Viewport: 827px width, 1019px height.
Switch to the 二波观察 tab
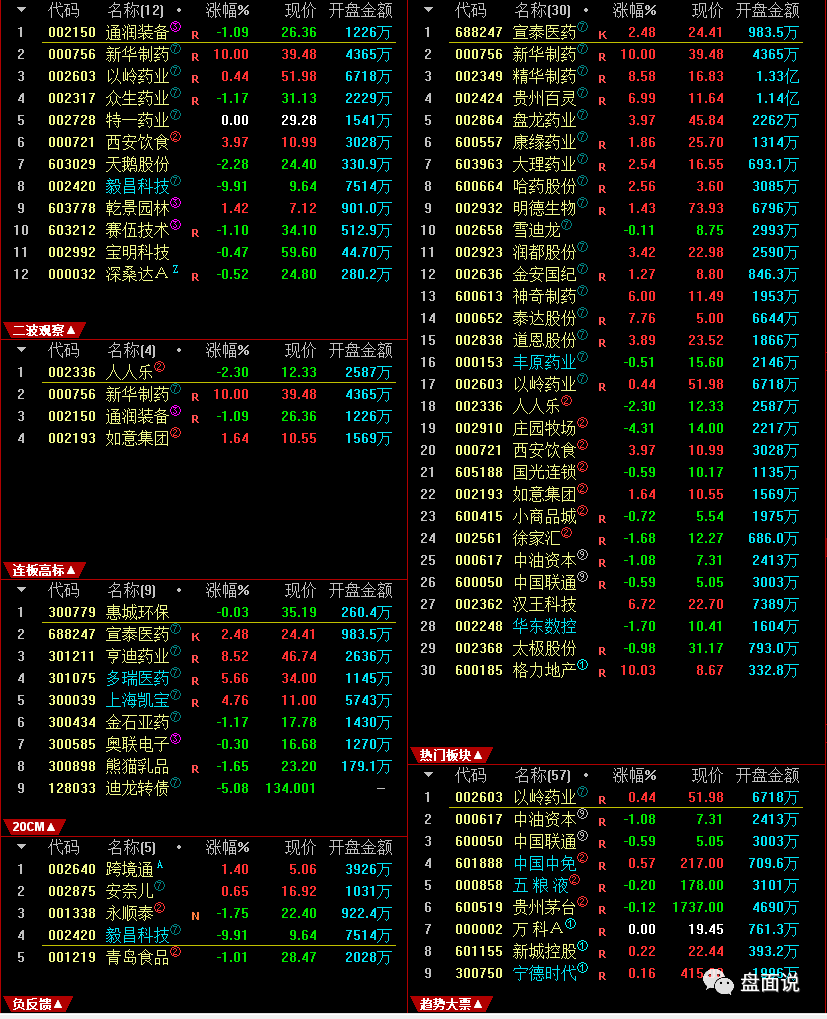pyautogui.click(x=44, y=331)
